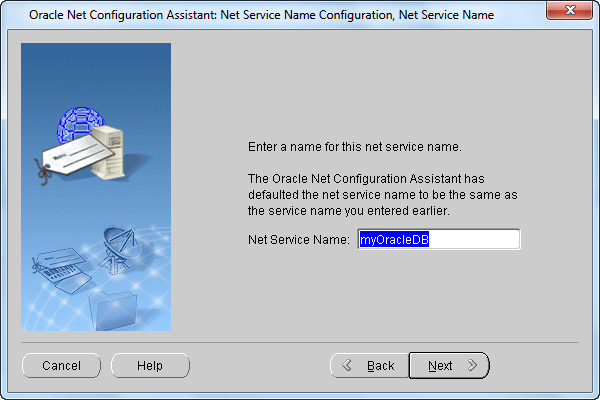
Task: Click the Net Service Name input field
Action: tap(439, 239)
